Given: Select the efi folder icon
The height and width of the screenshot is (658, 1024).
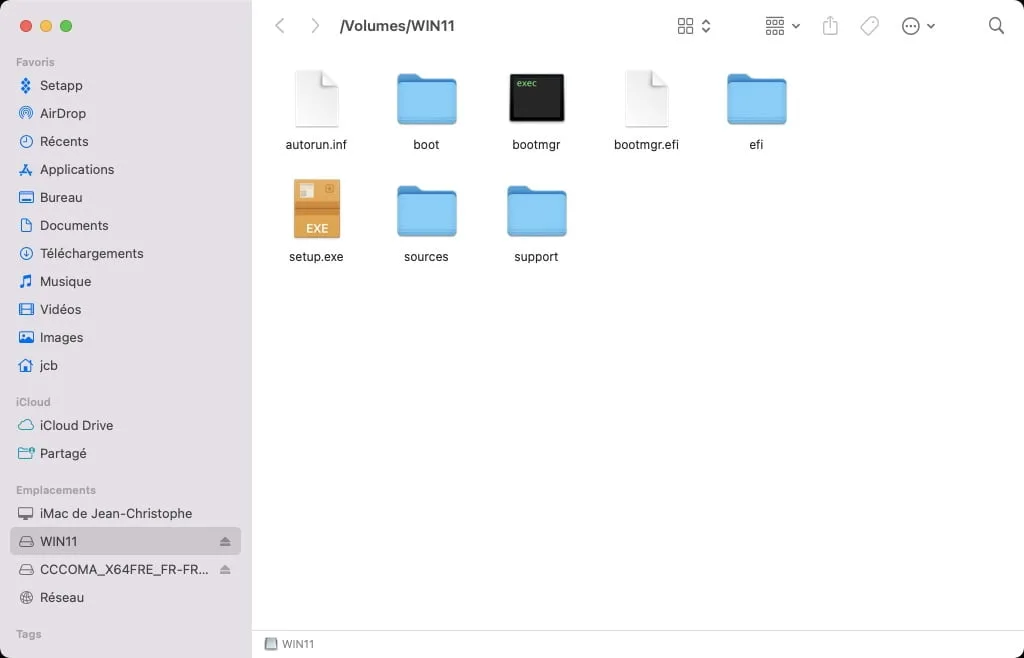Looking at the screenshot, I should 756,99.
